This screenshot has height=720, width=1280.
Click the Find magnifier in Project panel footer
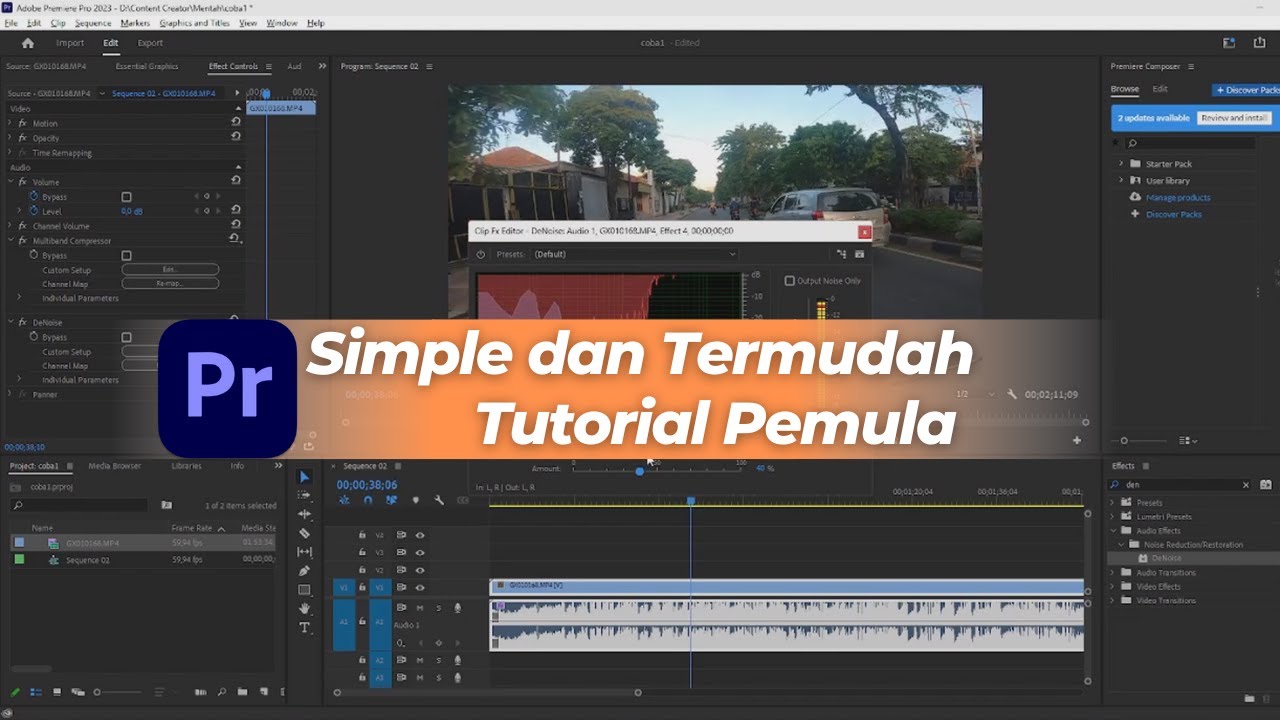click(x=221, y=692)
